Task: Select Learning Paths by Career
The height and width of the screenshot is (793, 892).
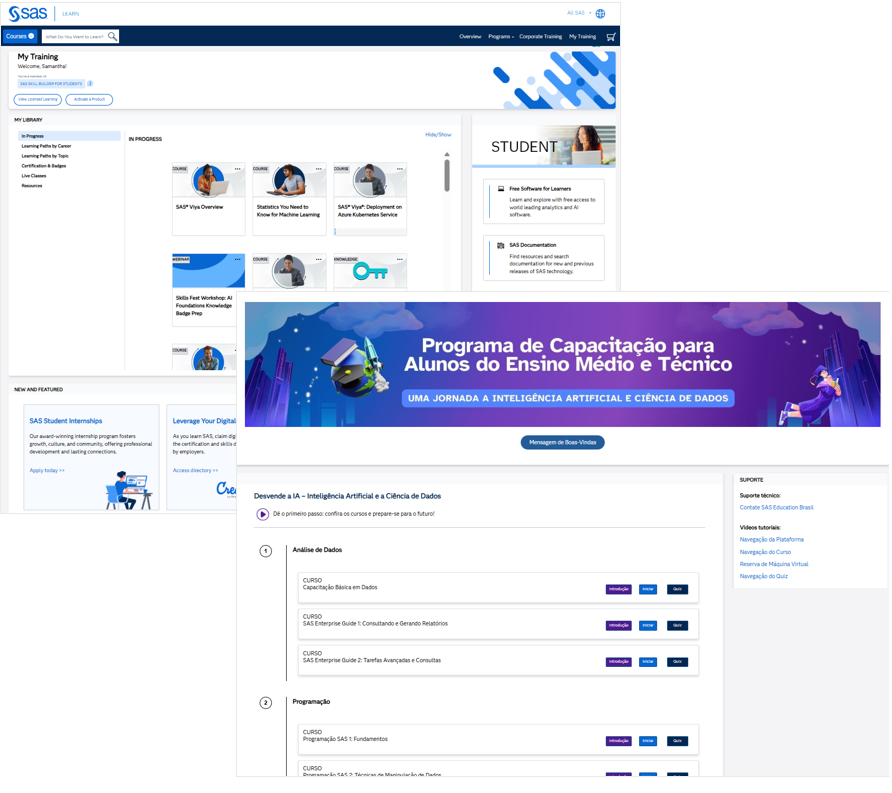Action: [46, 146]
